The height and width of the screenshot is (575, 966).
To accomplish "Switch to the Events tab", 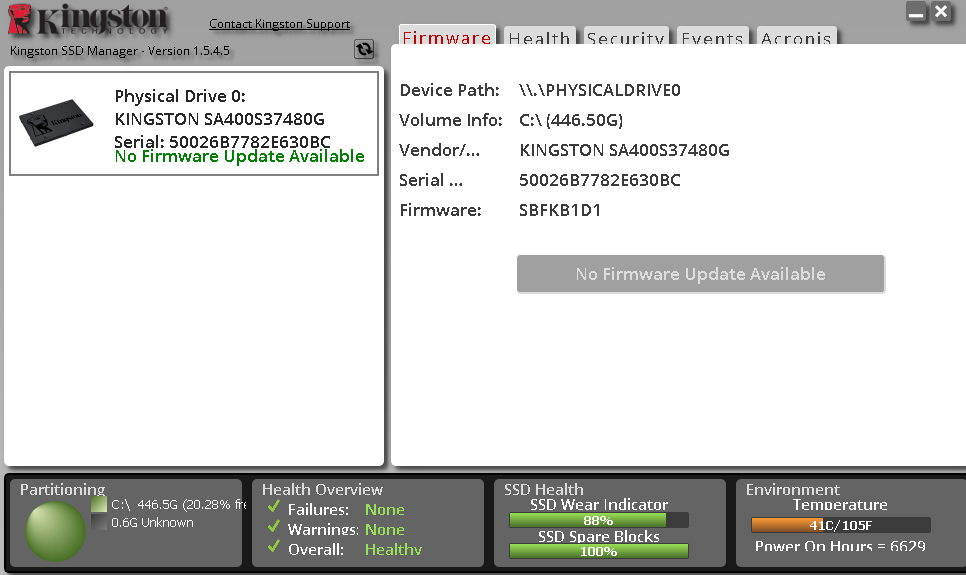I will (713, 36).
